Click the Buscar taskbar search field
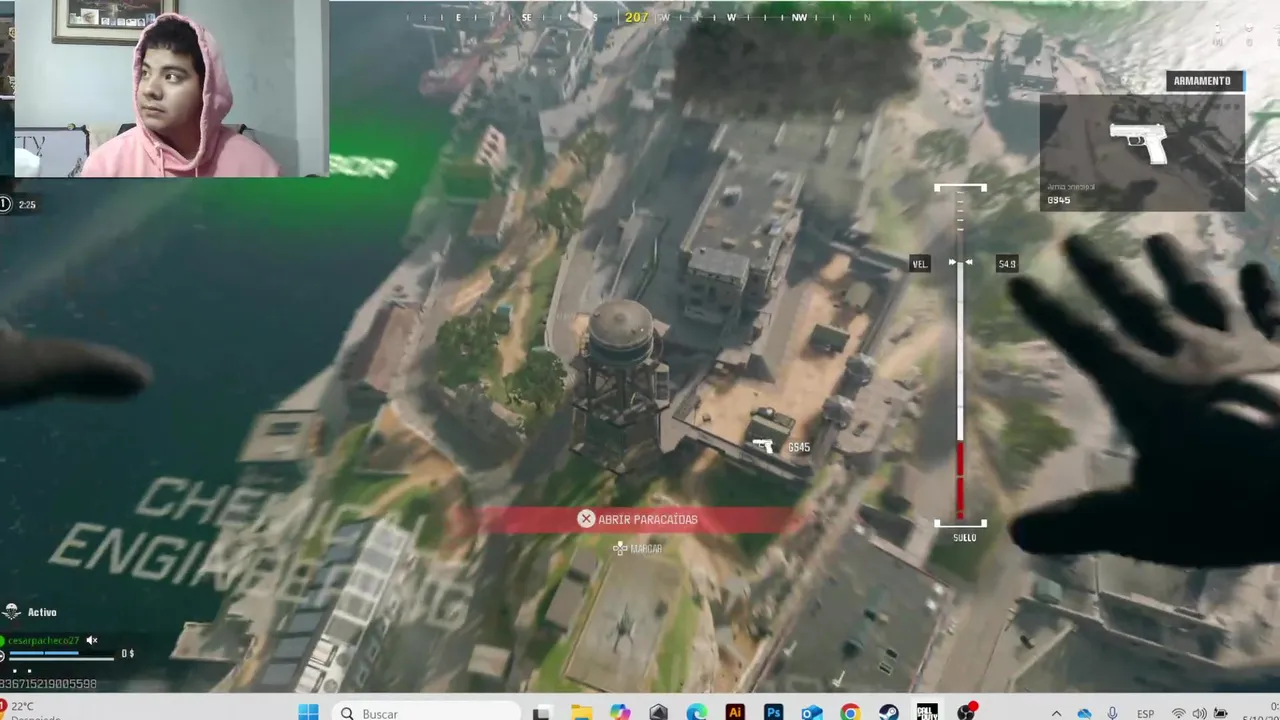1280x720 pixels. (x=426, y=713)
